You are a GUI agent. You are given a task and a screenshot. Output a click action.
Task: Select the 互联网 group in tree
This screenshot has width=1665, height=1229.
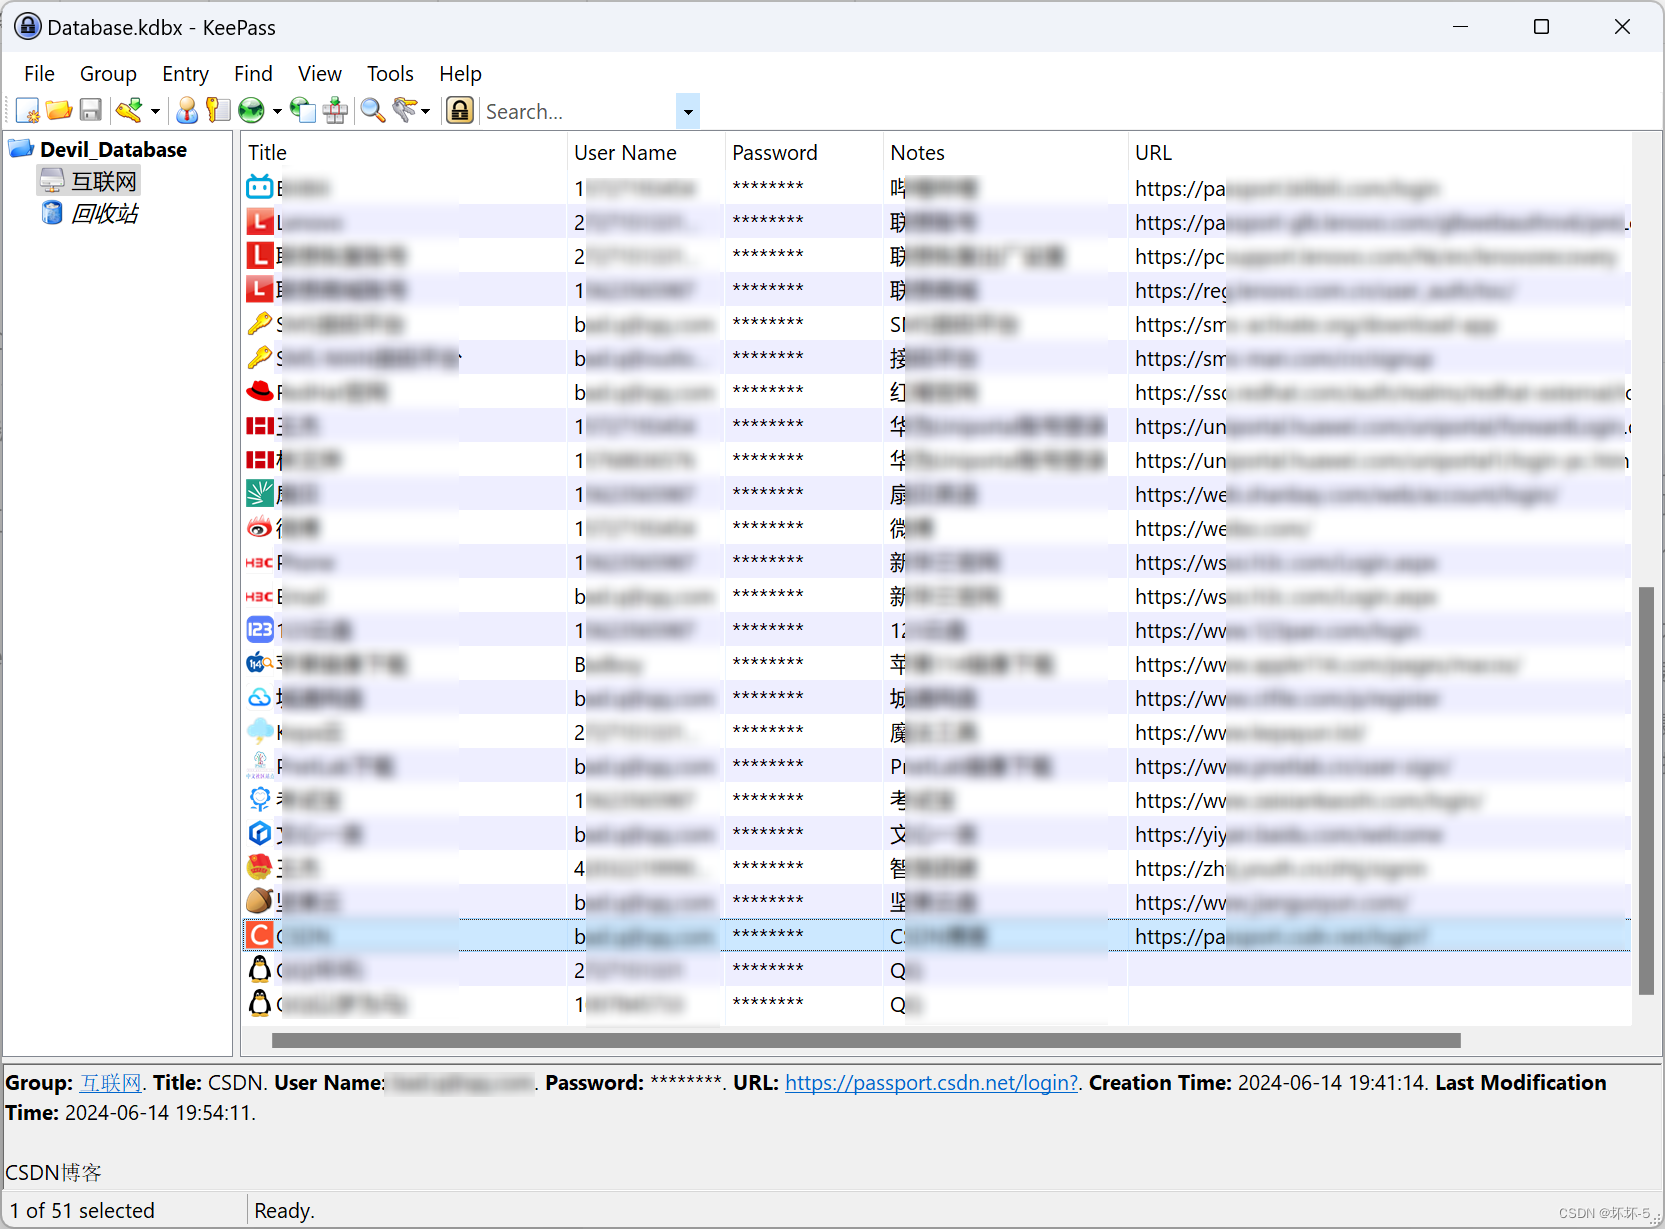(104, 181)
